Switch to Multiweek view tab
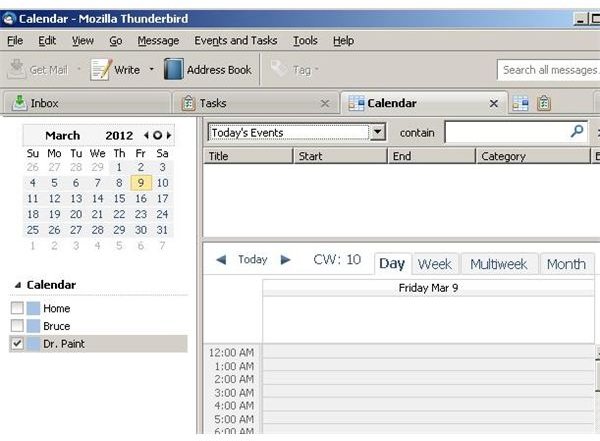Image resolution: width=600 pixels, height=441 pixels. (x=499, y=264)
